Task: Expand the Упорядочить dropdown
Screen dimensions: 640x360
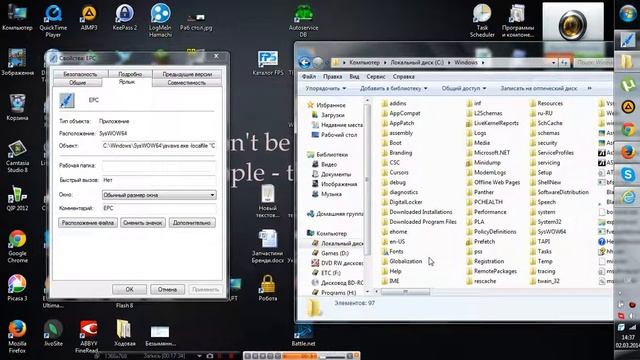Action: coord(326,89)
